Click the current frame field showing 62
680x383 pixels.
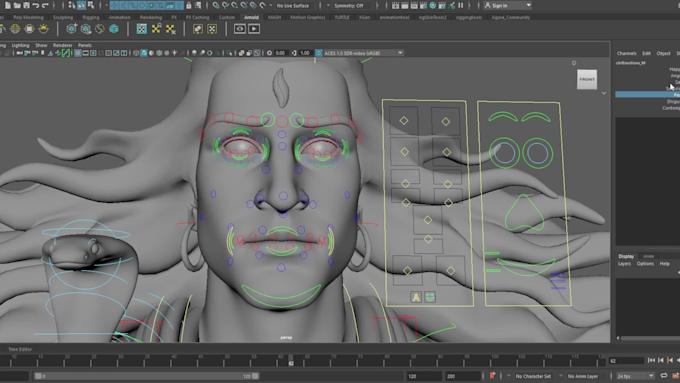pyautogui.click(x=626, y=361)
